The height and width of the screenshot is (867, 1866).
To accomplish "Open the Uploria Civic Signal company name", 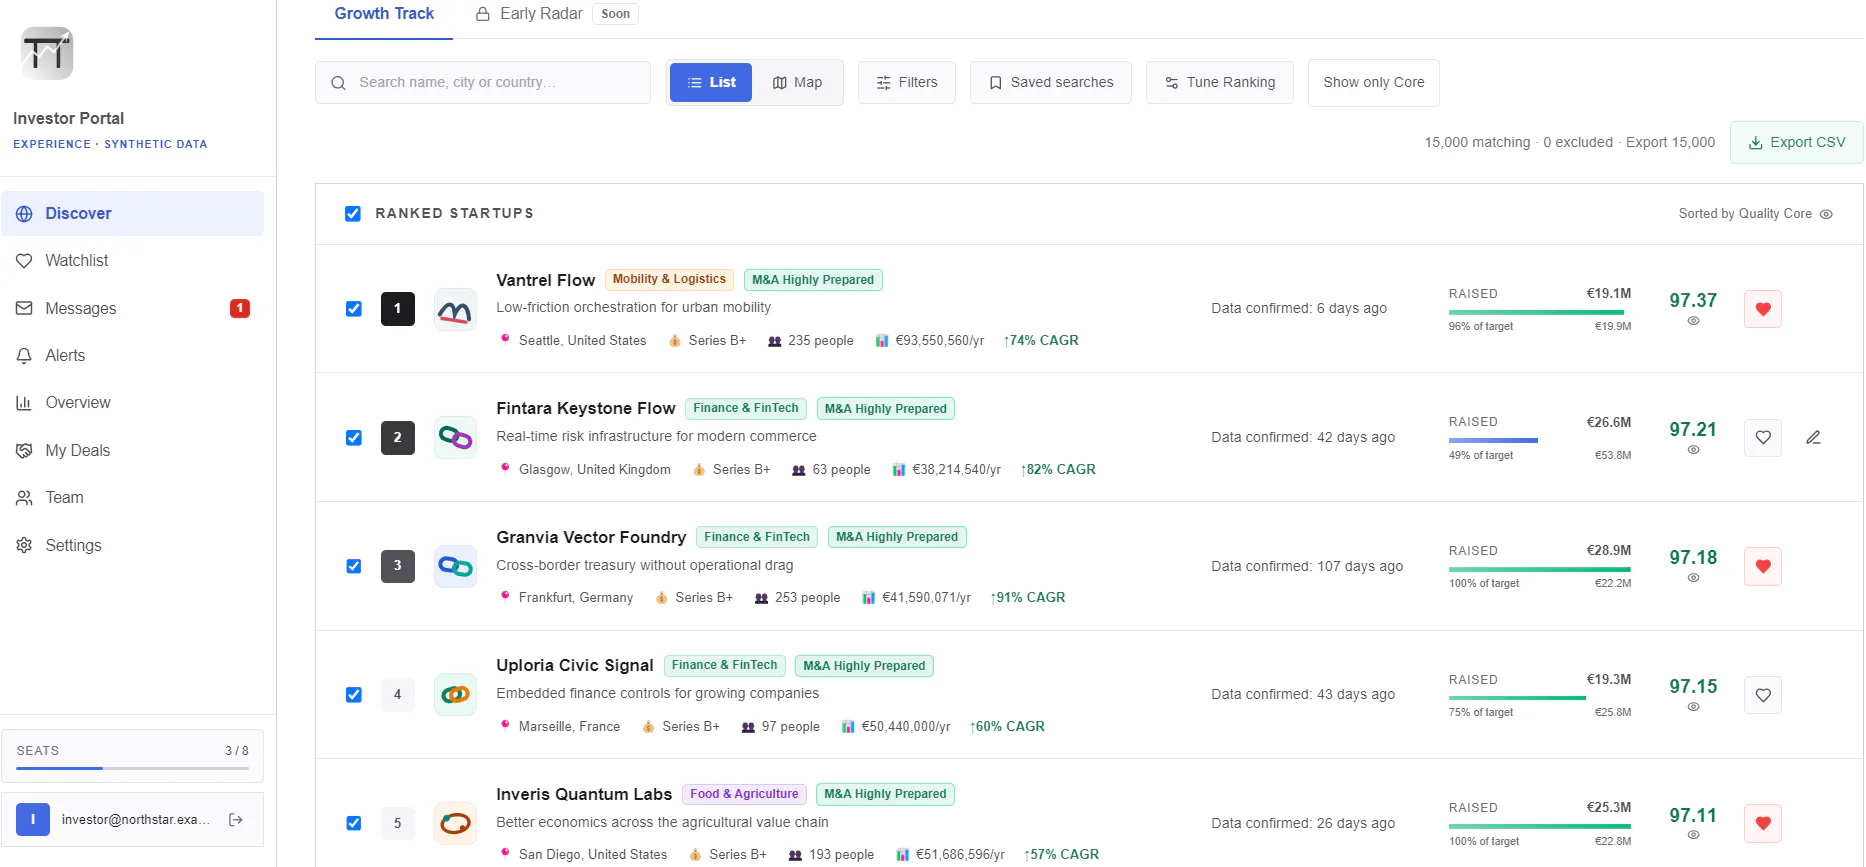I will pyautogui.click(x=575, y=665).
